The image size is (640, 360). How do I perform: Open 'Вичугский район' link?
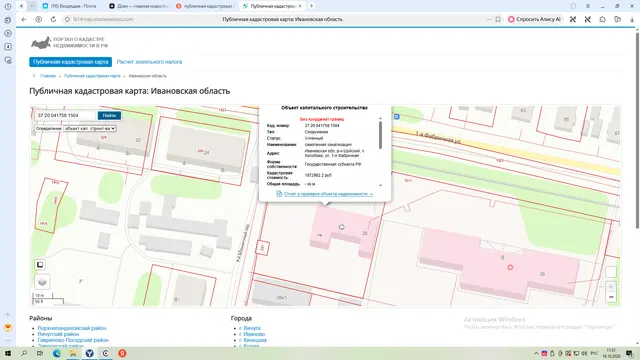point(58,334)
